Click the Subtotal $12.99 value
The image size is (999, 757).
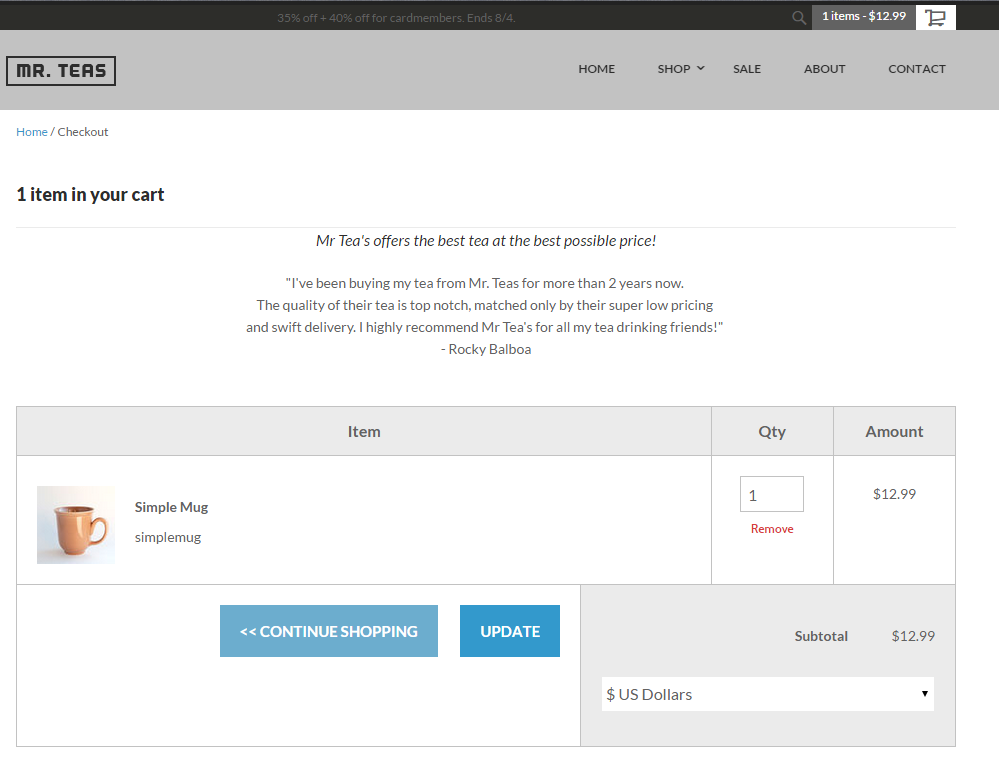click(913, 636)
